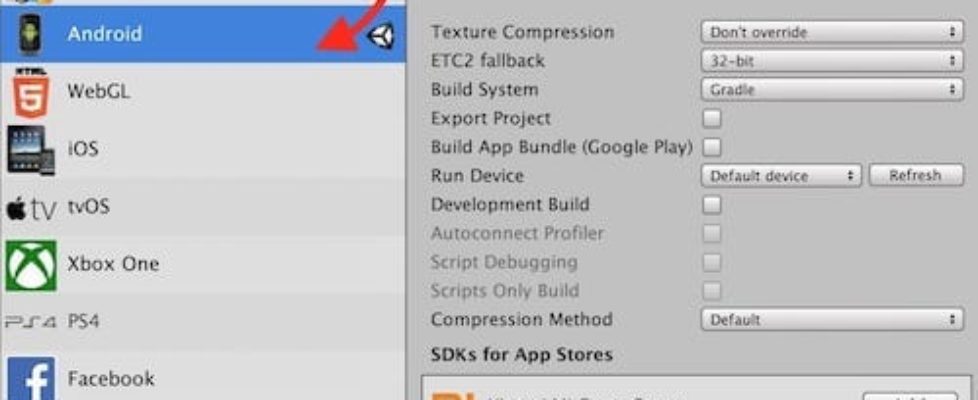Click the iOS devices icon

pyautogui.click(x=30, y=150)
